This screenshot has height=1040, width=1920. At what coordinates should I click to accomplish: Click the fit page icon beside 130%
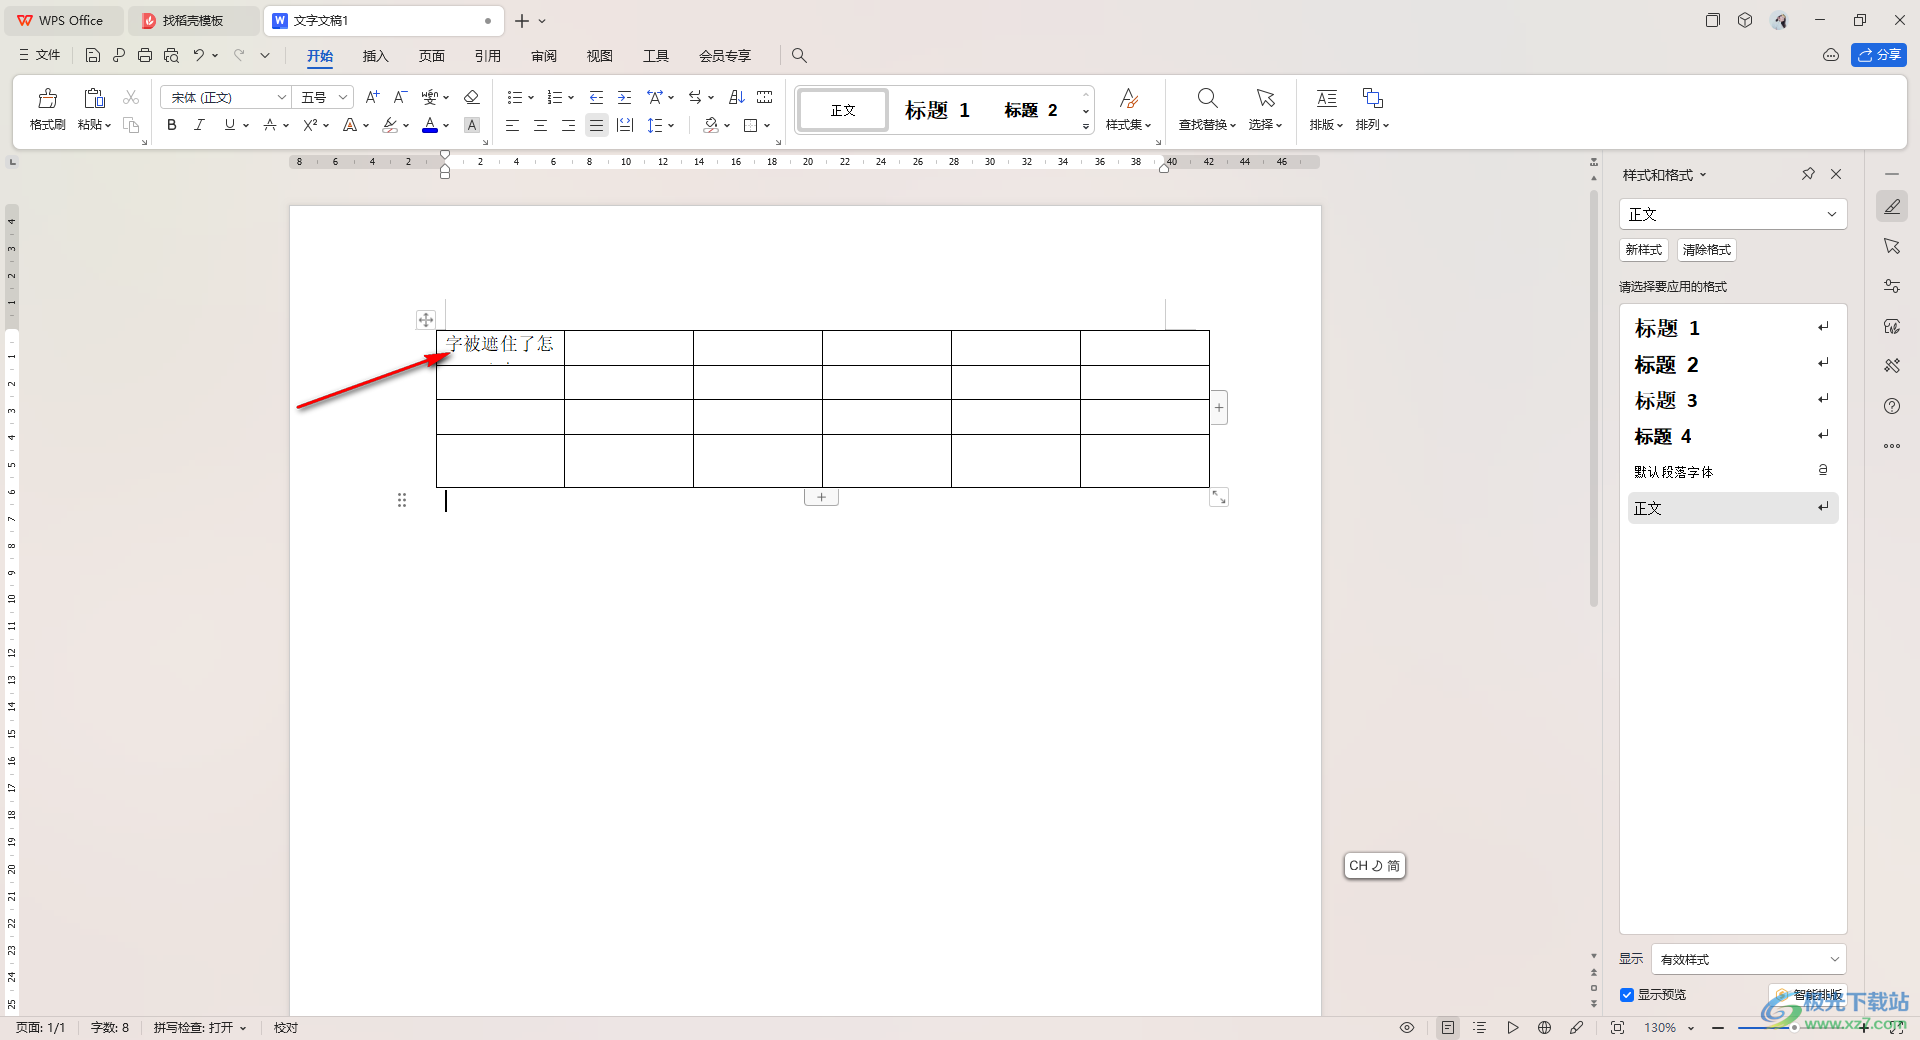(1617, 1027)
